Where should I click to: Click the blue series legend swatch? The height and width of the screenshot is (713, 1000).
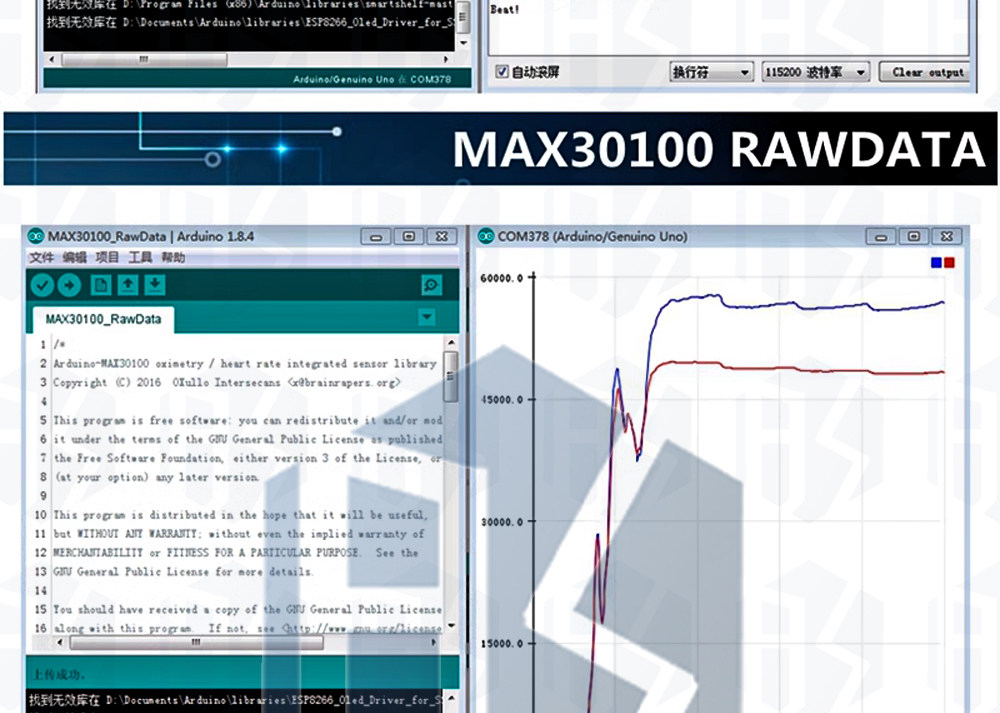[x=936, y=263]
